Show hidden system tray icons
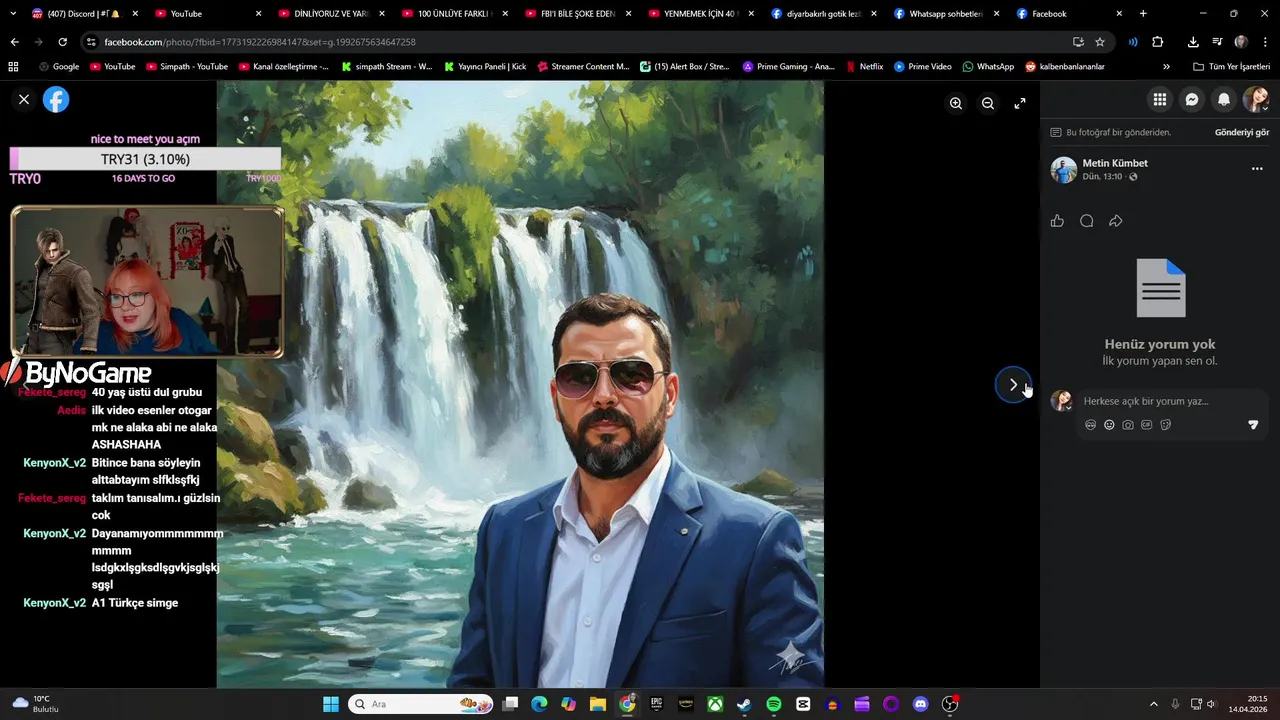Image resolution: width=1280 pixels, height=720 pixels. 1153,704
